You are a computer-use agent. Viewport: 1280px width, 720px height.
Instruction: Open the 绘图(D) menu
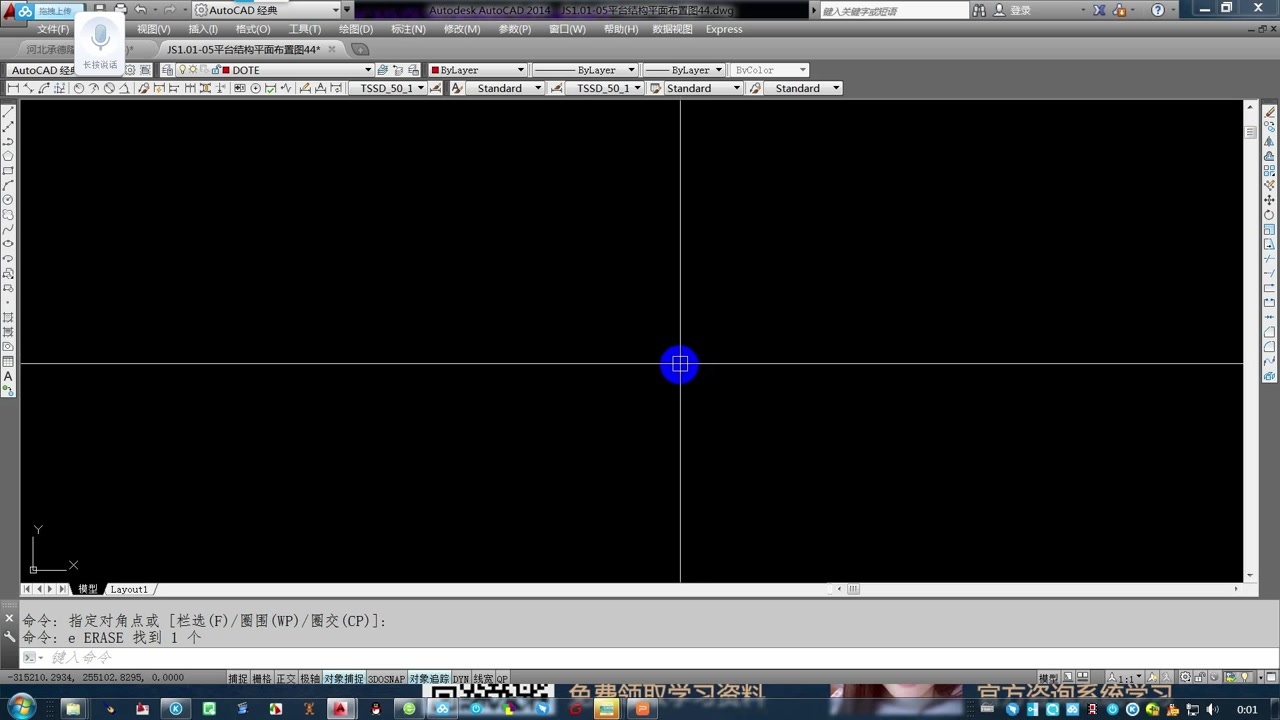tap(356, 29)
